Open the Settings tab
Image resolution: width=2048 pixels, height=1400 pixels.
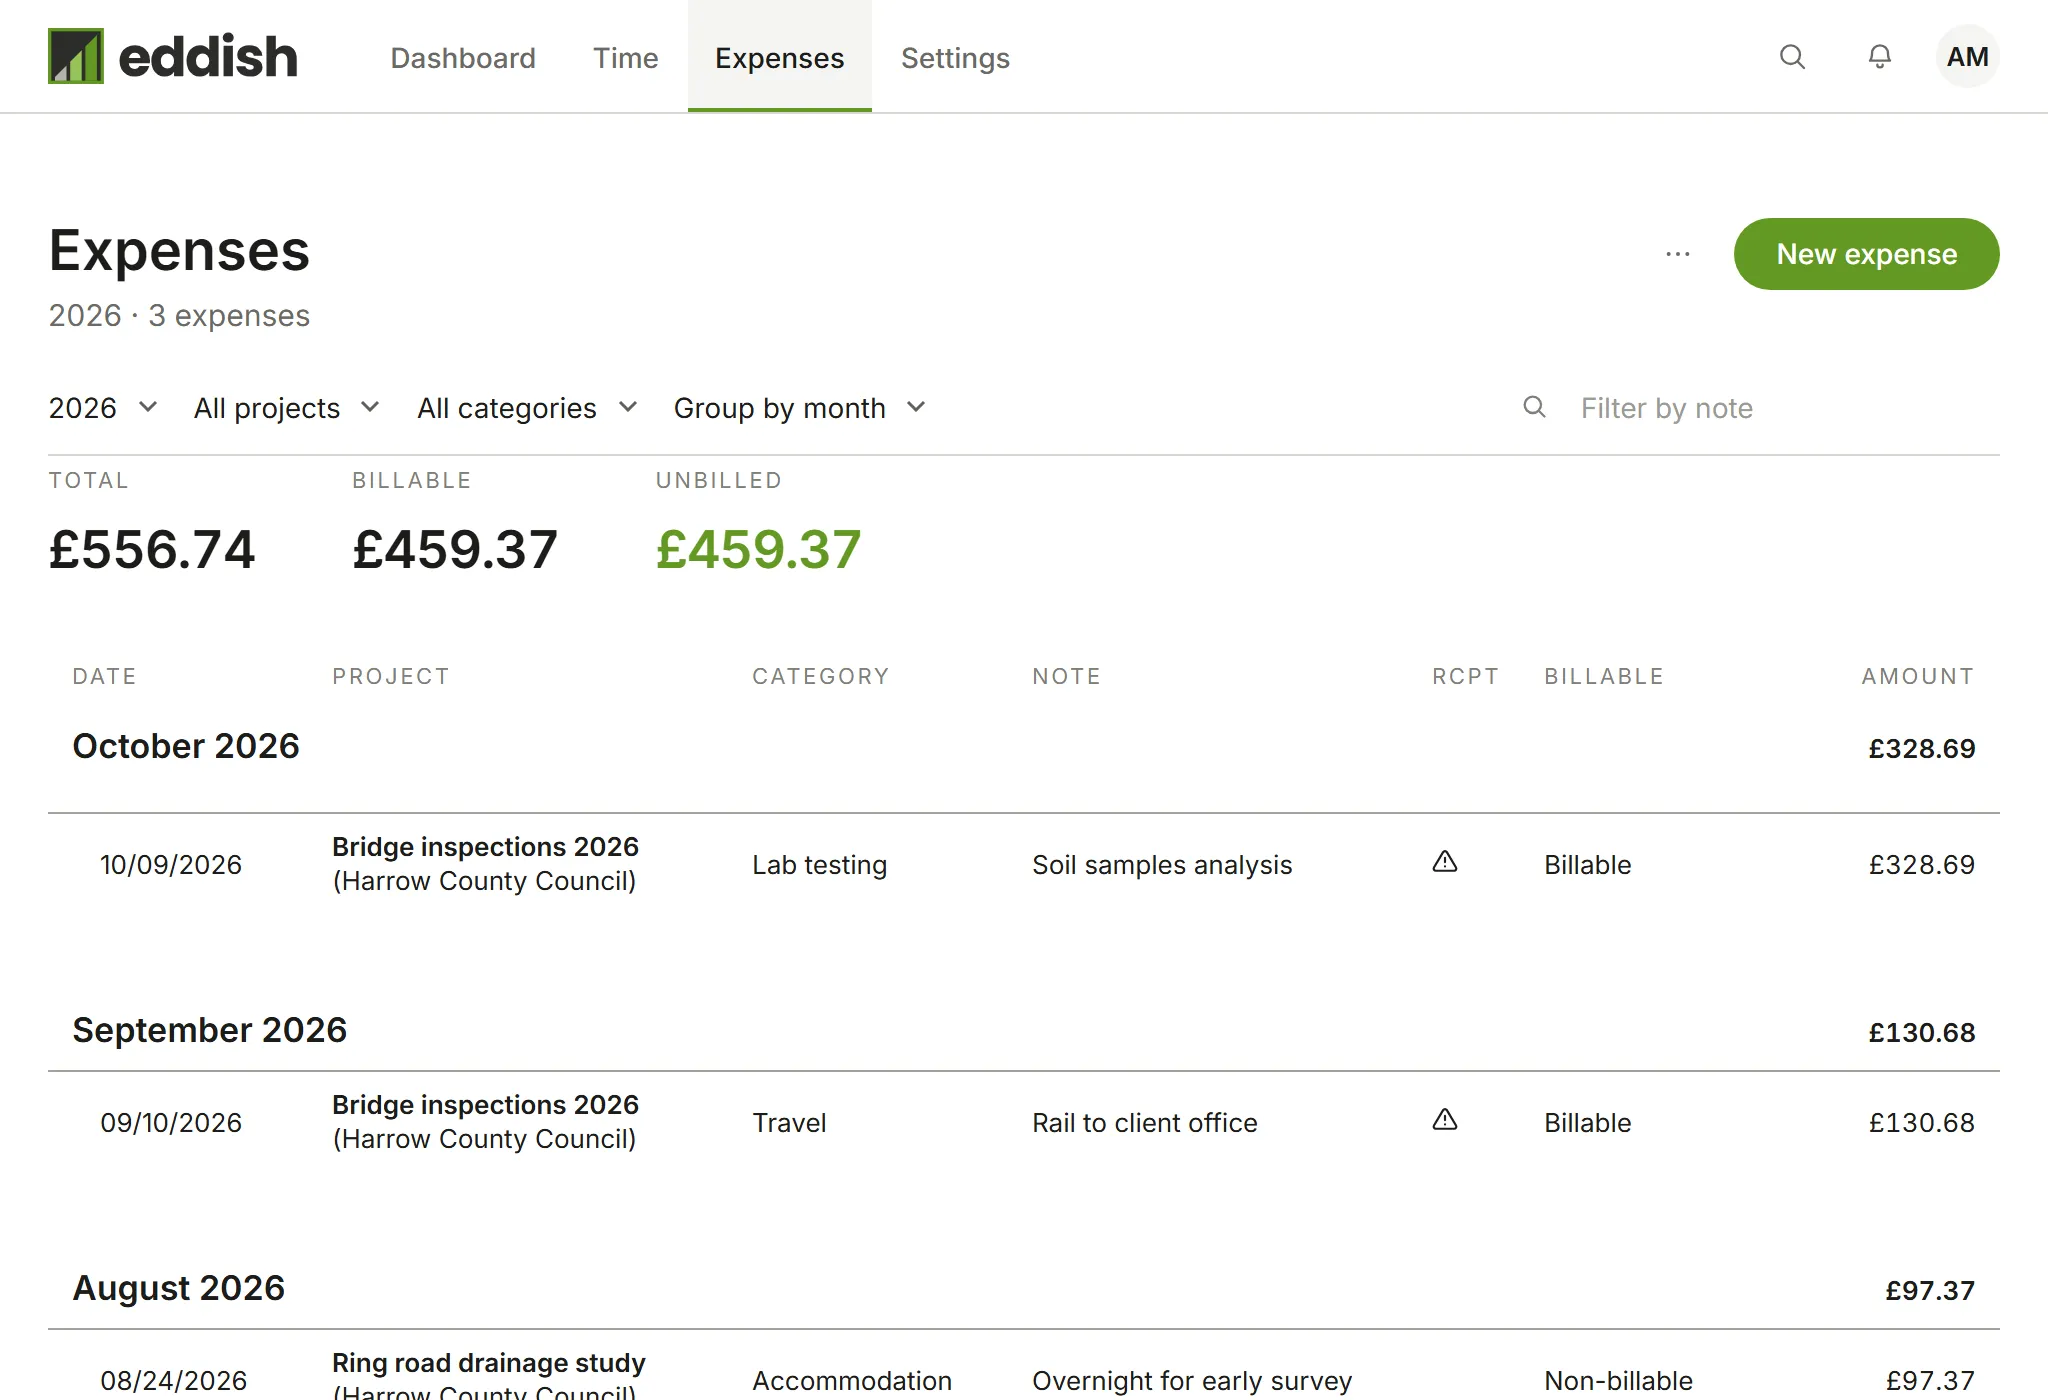[955, 58]
